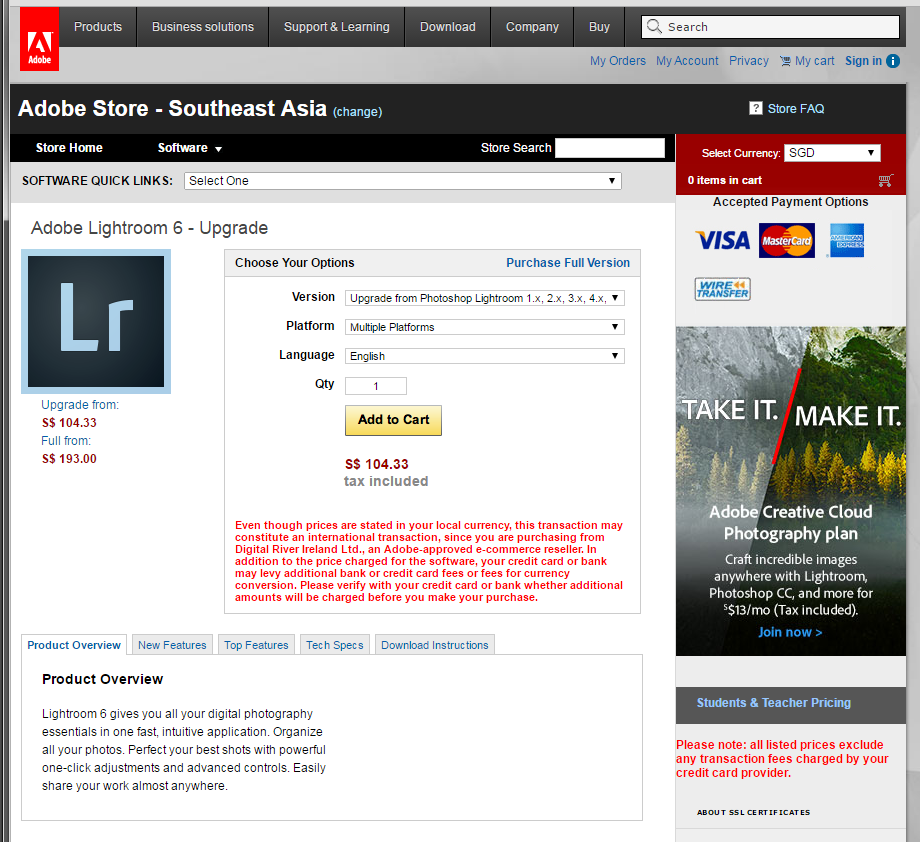This screenshot has width=920, height=842.
Task: Open the Business solutions menu
Action: pyautogui.click(x=203, y=27)
